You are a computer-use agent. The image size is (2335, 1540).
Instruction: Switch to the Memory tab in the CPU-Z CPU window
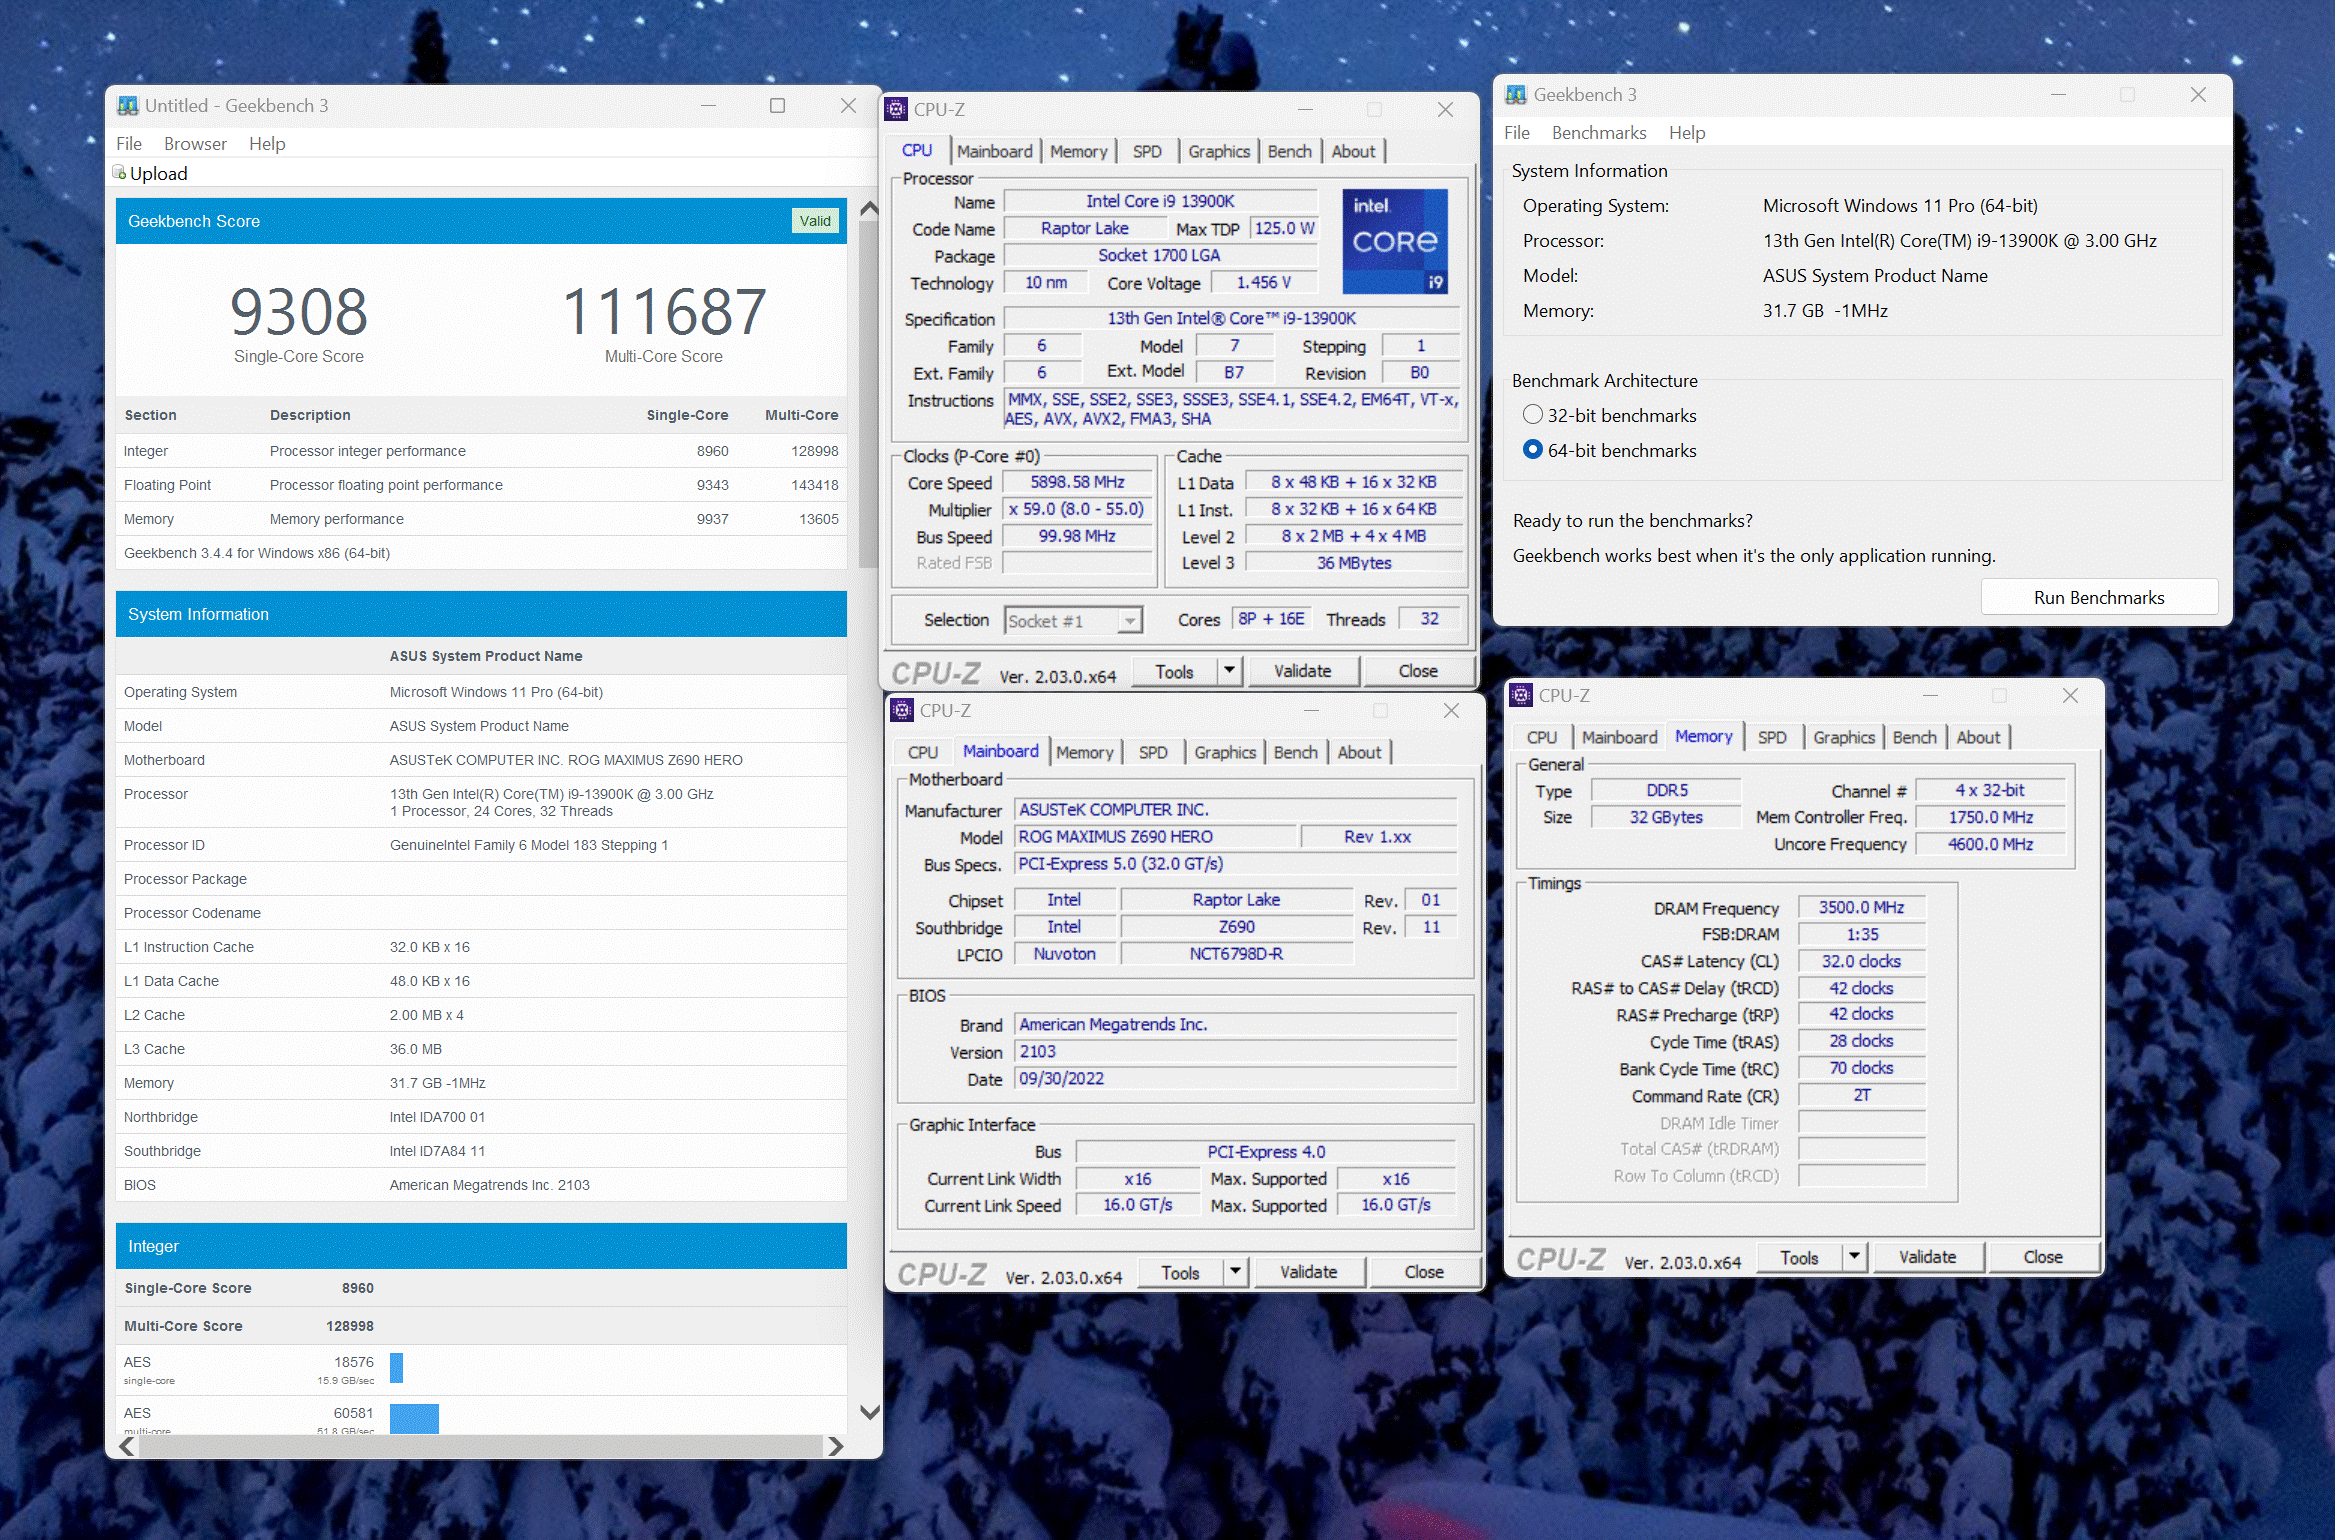[1078, 151]
